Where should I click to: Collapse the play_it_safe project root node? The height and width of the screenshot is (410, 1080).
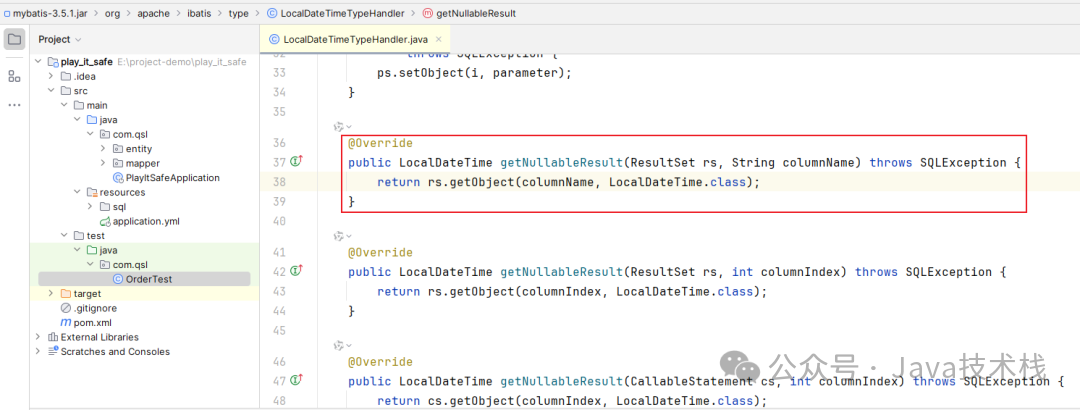click(x=39, y=62)
